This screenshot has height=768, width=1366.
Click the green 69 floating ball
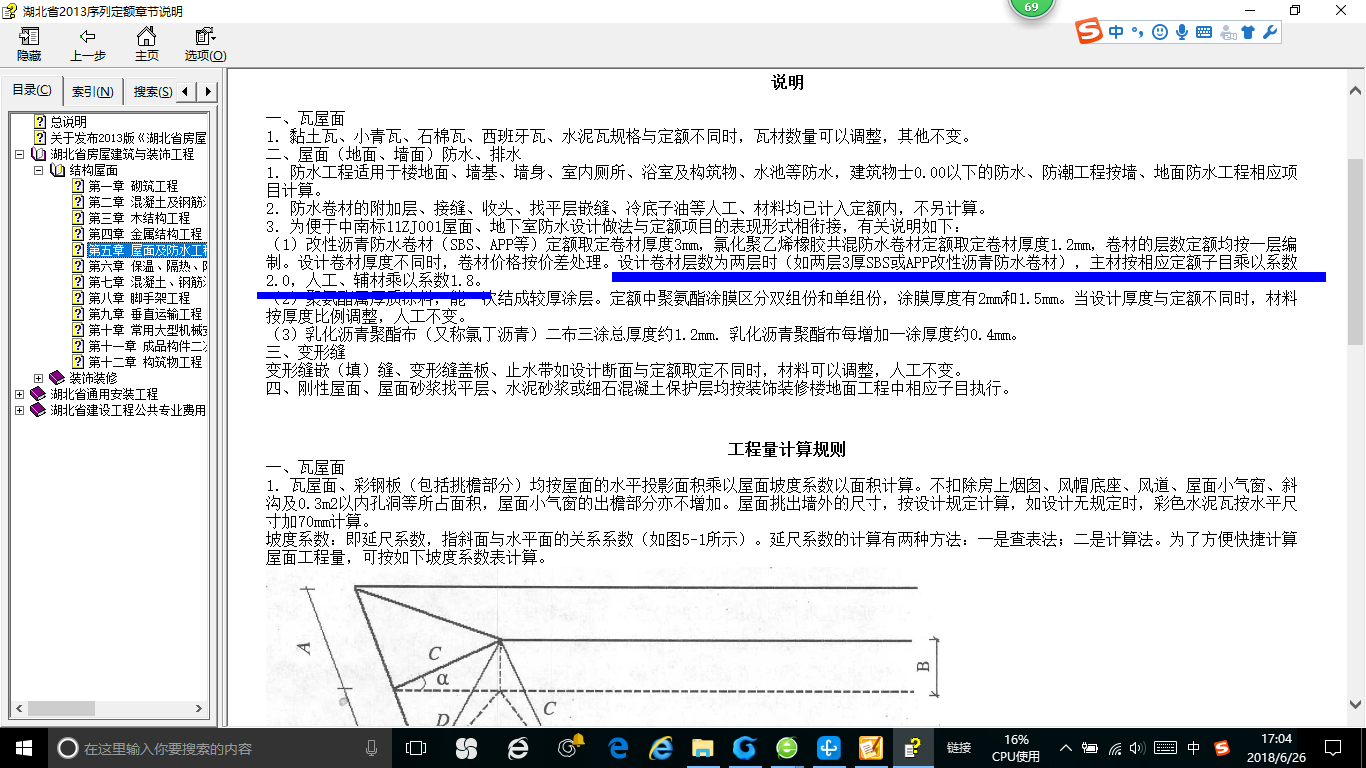click(1031, 7)
